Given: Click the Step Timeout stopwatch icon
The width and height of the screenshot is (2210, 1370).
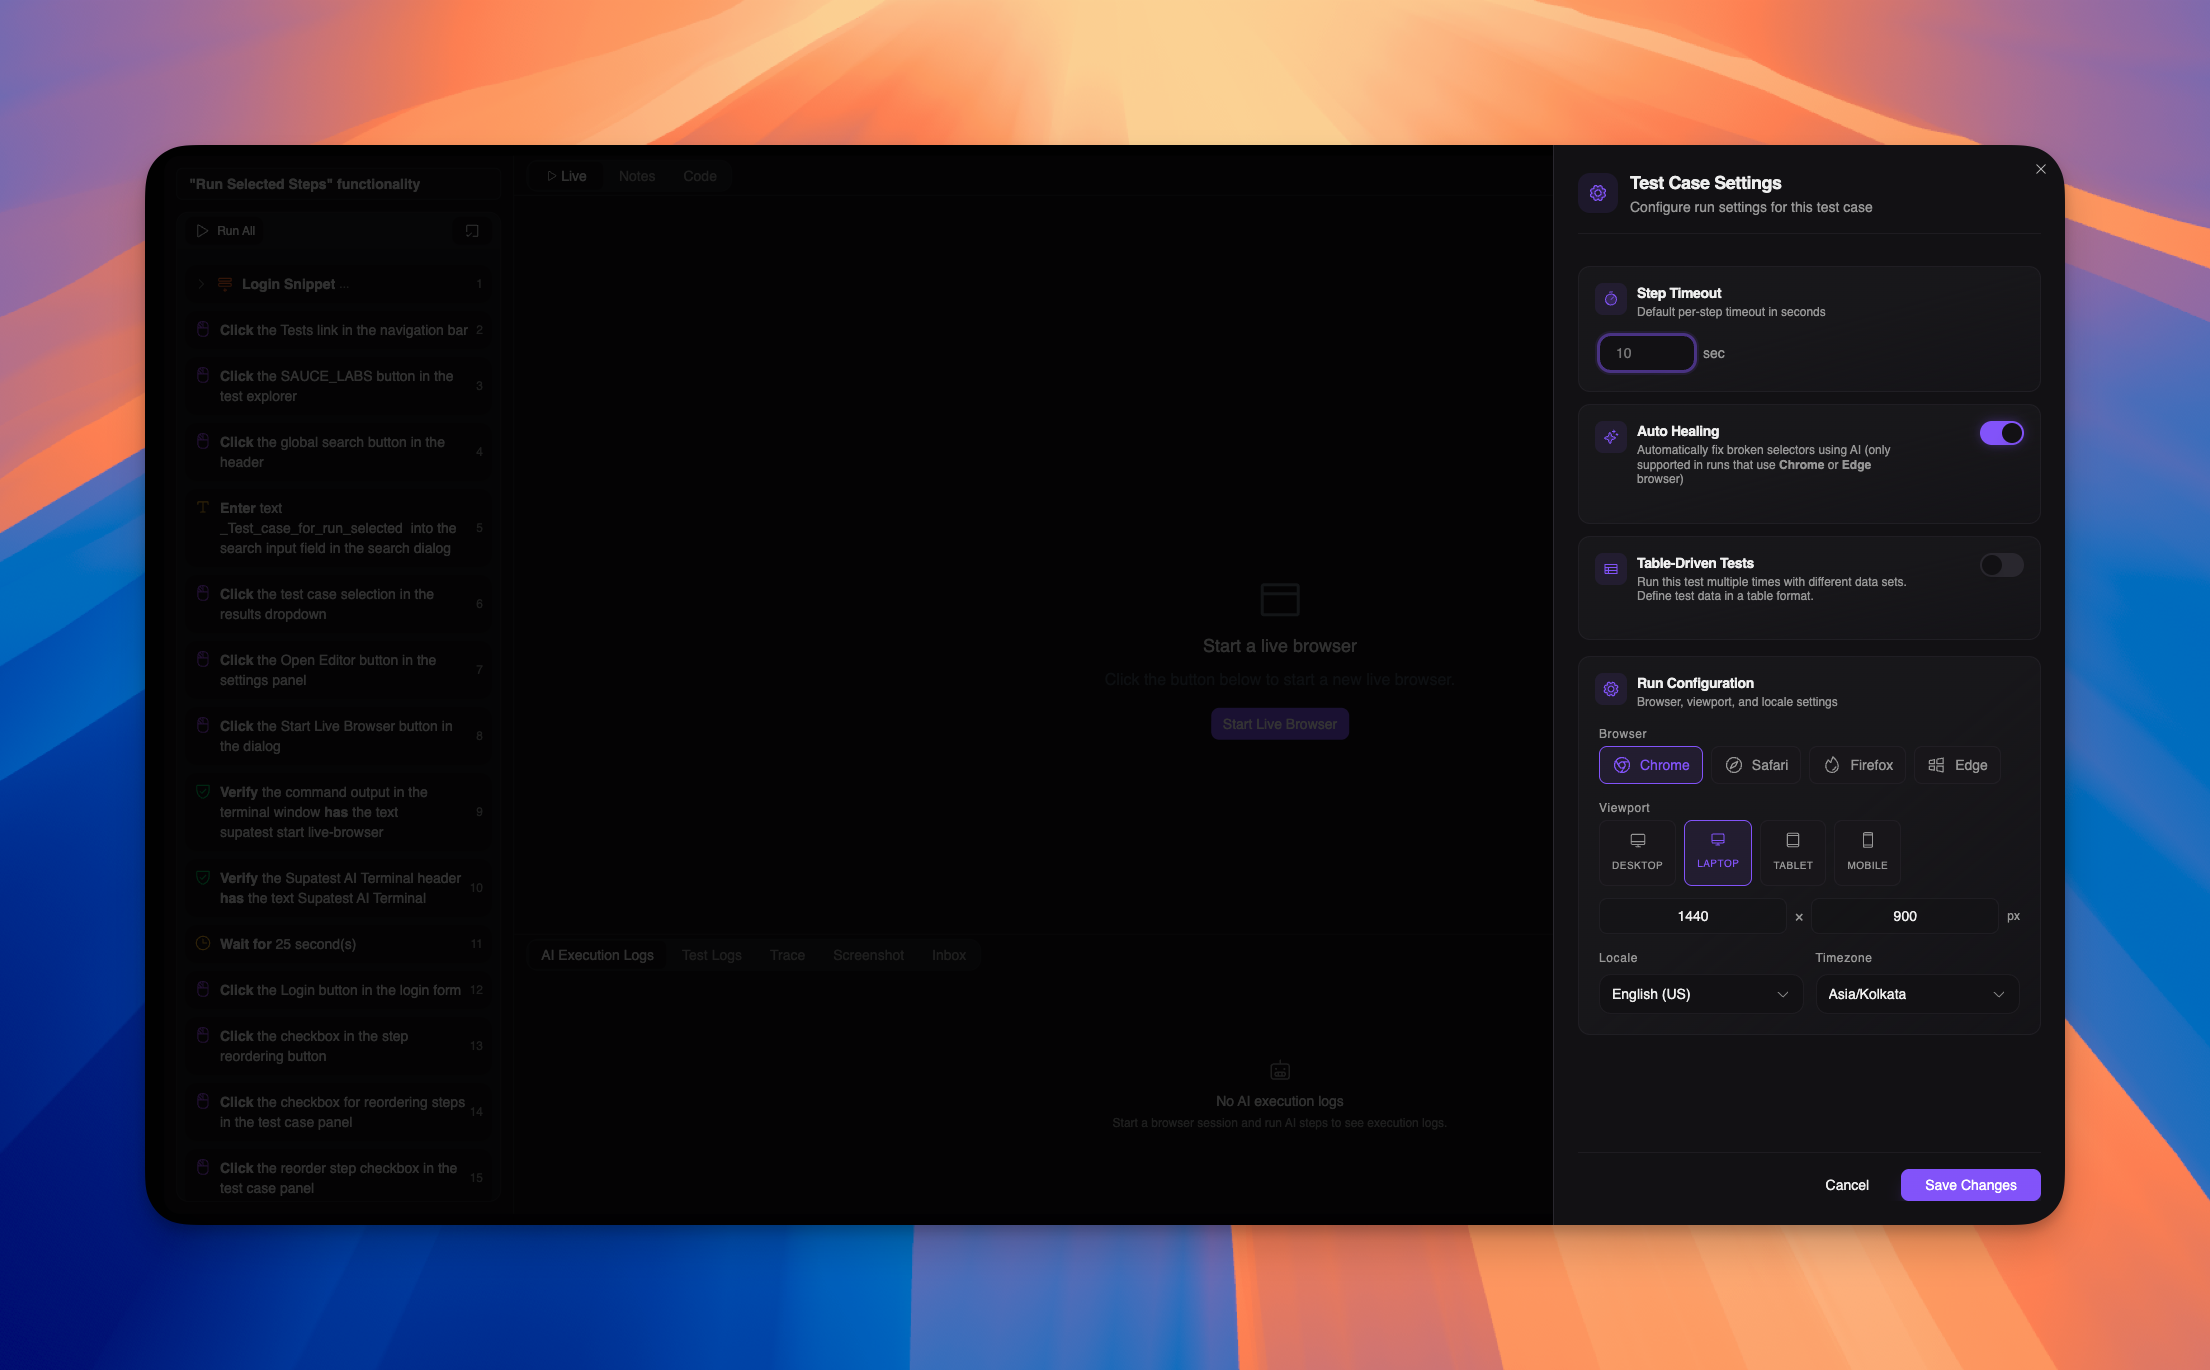Looking at the screenshot, I should click(x=1611, y=299).
